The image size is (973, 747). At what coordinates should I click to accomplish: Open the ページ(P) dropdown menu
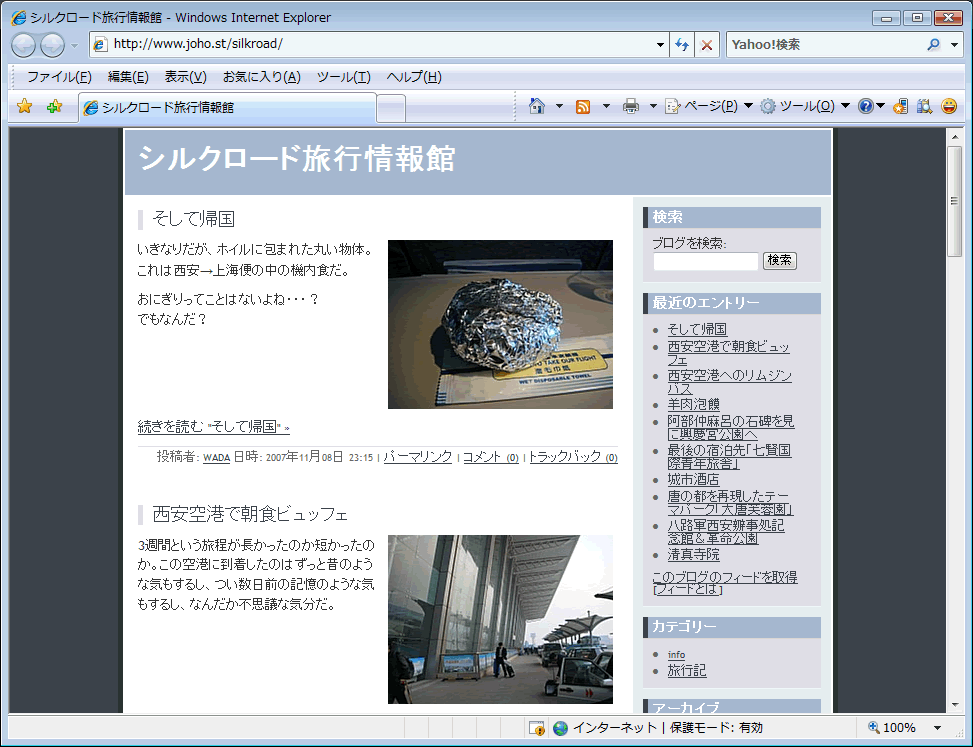tap(709, 106)
